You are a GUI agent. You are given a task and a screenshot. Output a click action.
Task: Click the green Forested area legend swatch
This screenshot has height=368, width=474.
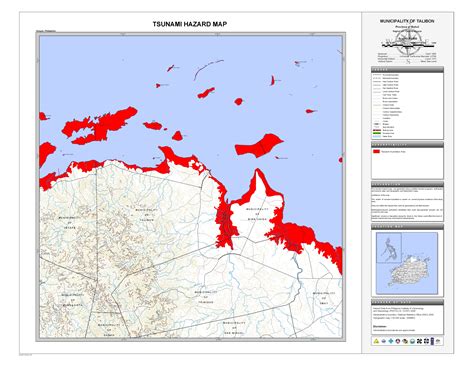(377, 133)
